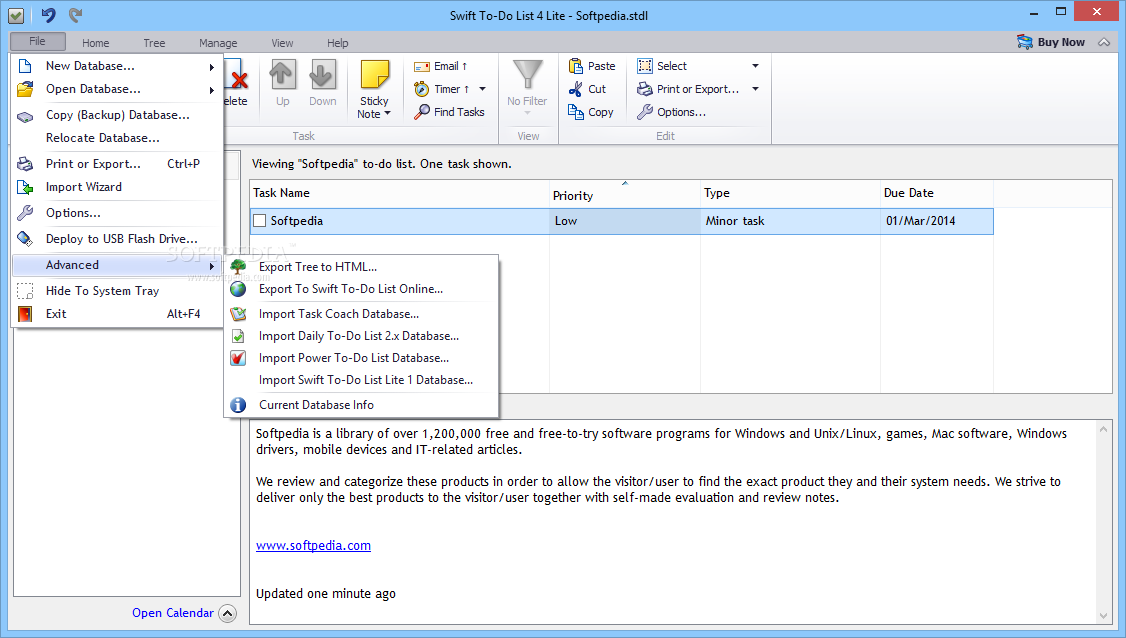This screenshot has height=638, width=1126.
Task: Click Import Daily To-Do List icon
Action: [x=238, y=336]
